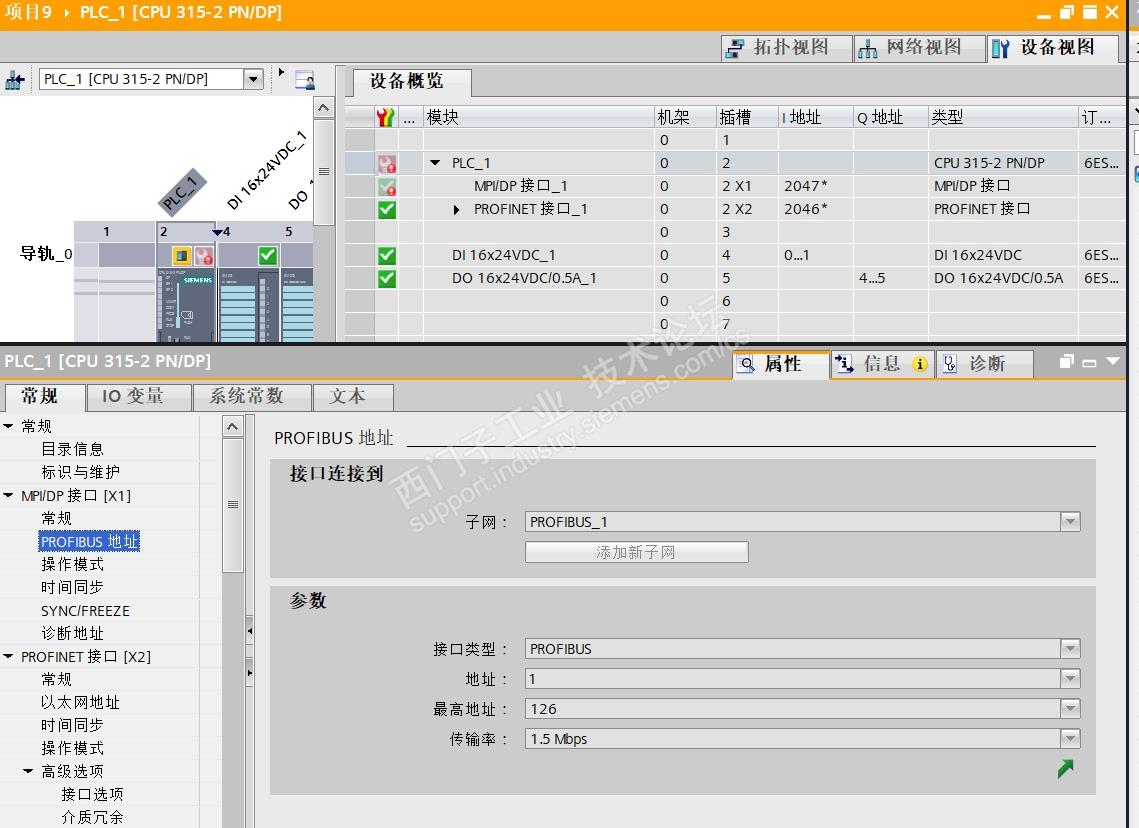Click the DO 16x24VDC/0.5A_1 row green check icon
The width and height of the screenshot is (1139, 828).
(387, 278)
